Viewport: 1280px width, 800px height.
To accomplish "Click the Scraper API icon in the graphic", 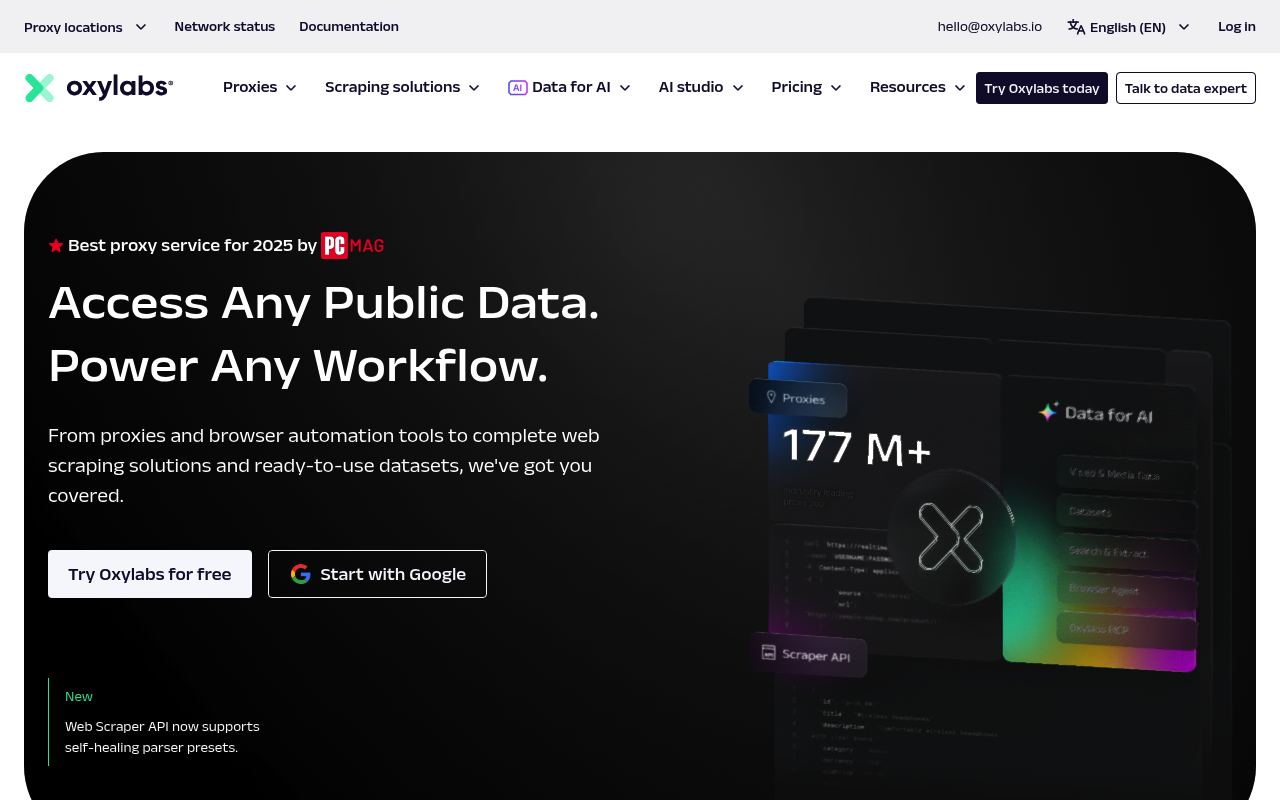I will (x=768, y=653).
